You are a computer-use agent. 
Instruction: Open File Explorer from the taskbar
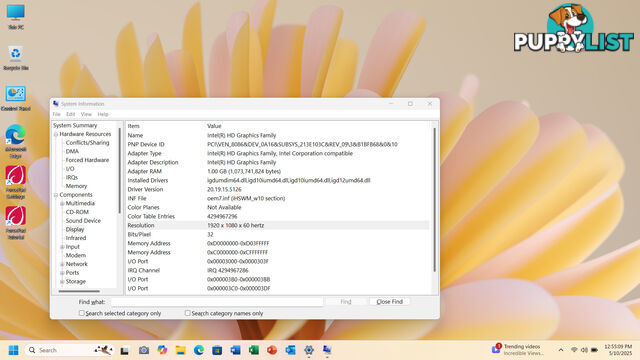pos(180,350)
